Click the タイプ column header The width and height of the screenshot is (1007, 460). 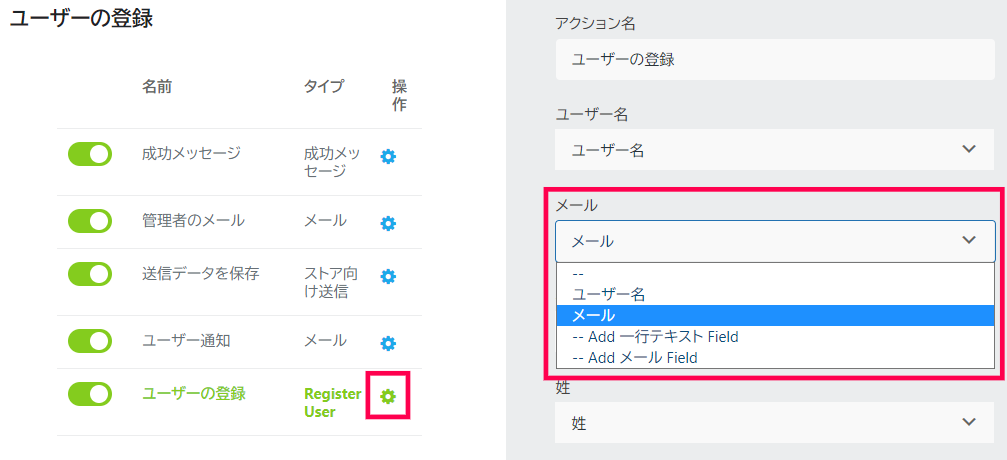324,86
